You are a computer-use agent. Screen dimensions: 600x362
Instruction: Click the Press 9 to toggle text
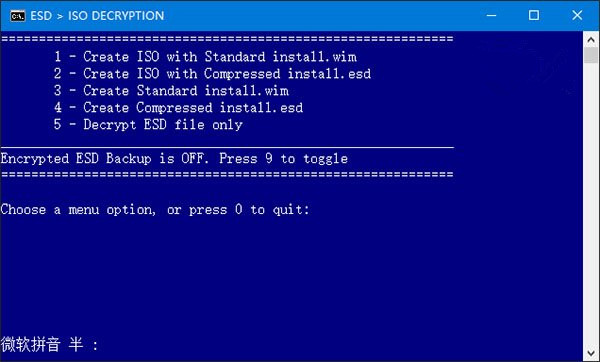[x=283, y=158]
